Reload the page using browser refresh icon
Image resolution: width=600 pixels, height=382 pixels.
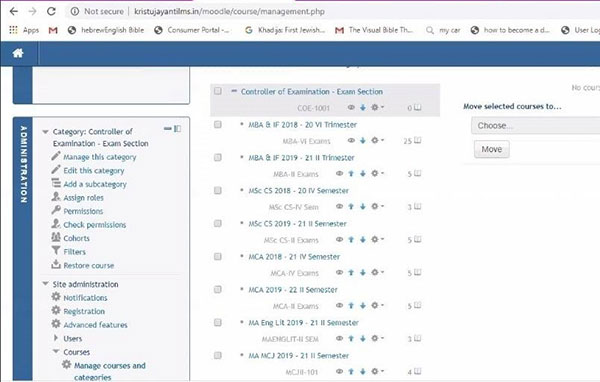click(51, 11)
